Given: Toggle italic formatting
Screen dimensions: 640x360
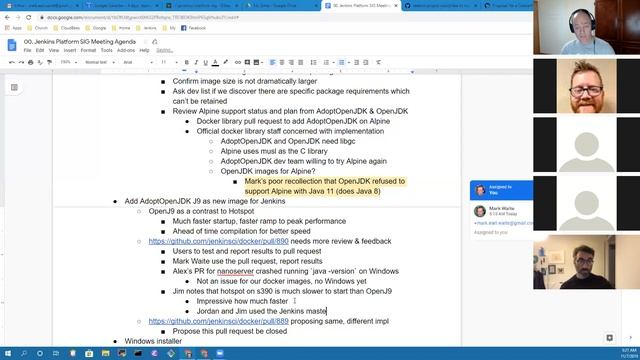Looking at the screenshot, I should point(196,62).
